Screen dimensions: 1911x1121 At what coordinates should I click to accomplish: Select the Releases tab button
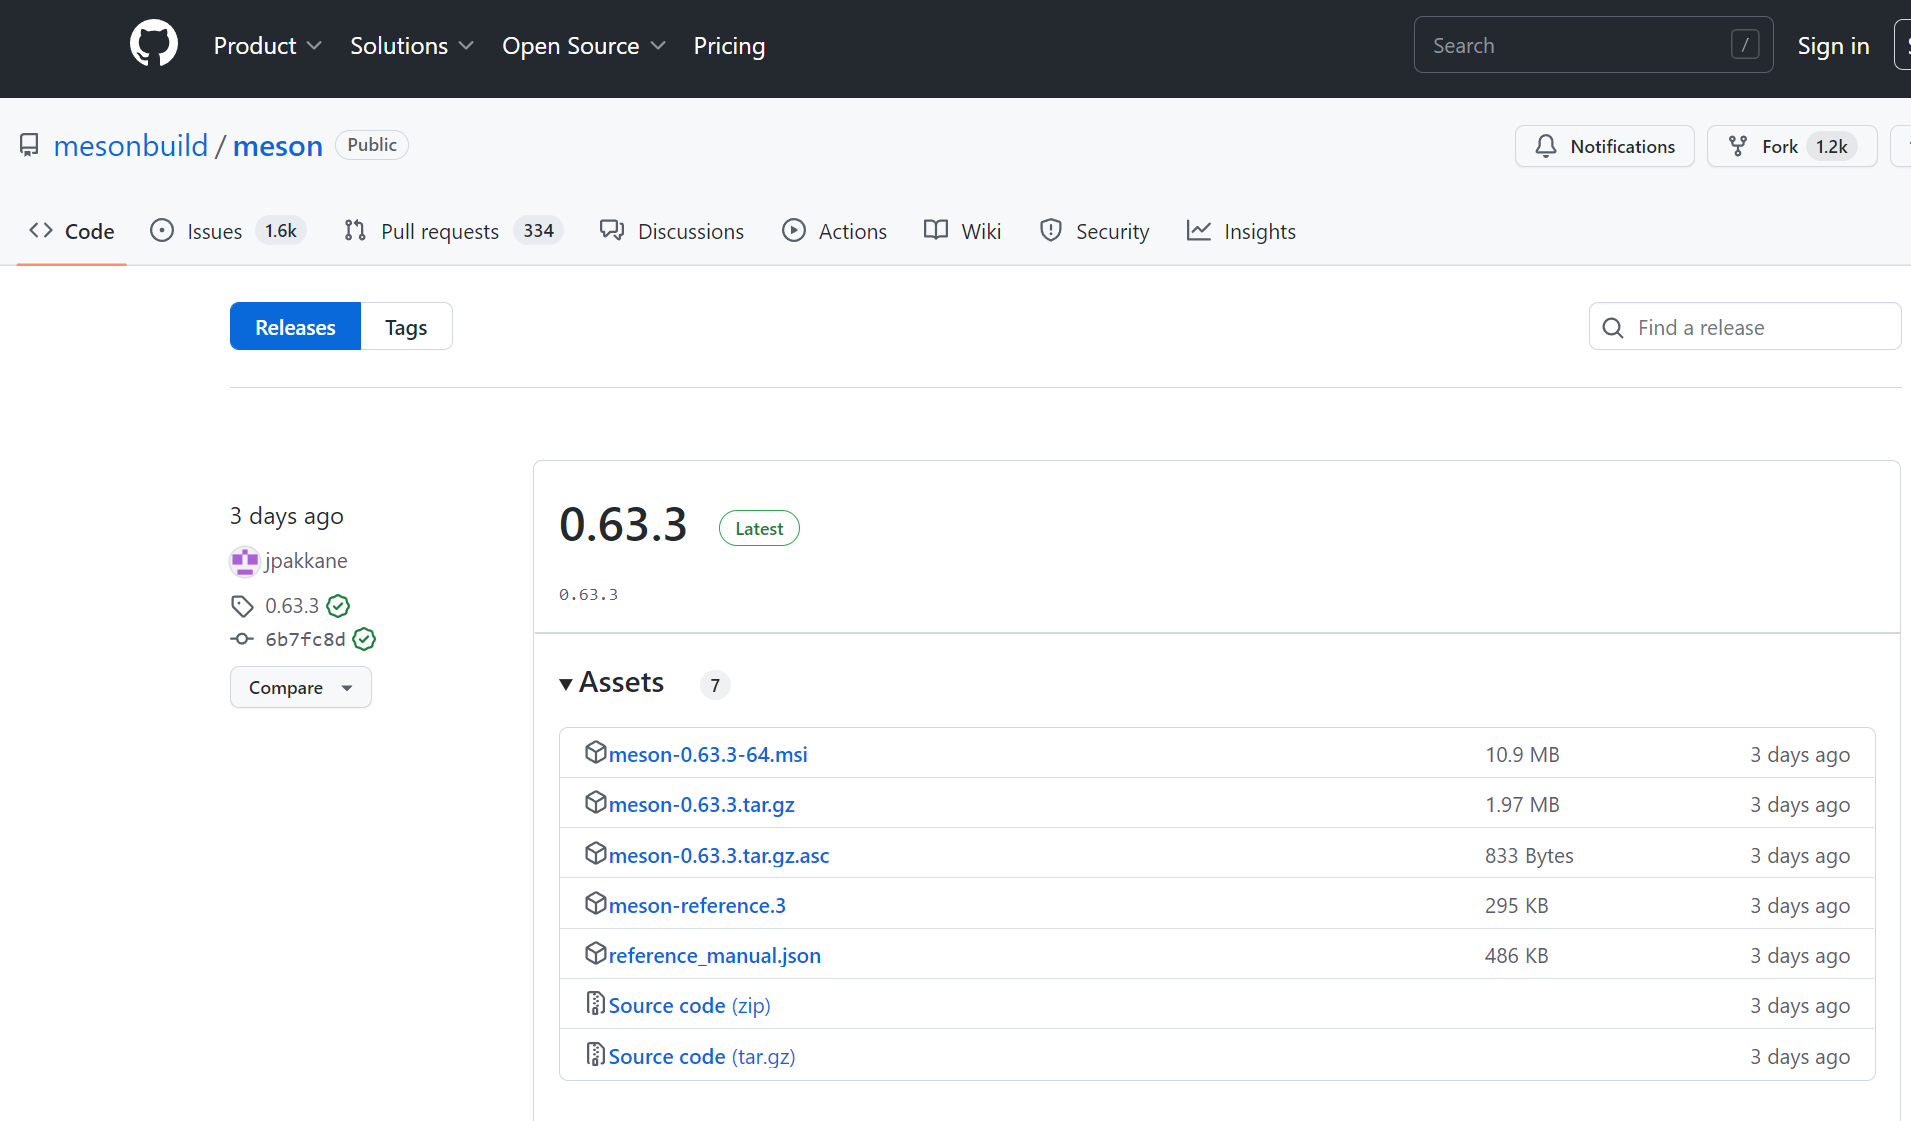point(295,327)
